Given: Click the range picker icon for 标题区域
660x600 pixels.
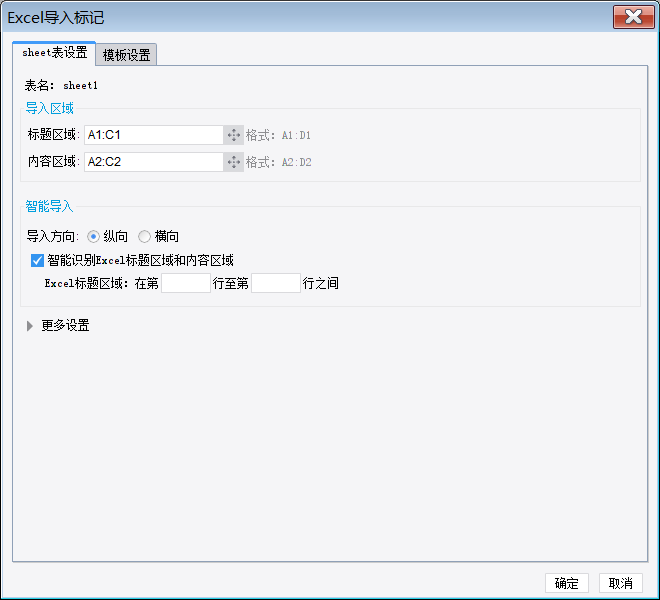Looking at the screenshot, I should 234,135.
